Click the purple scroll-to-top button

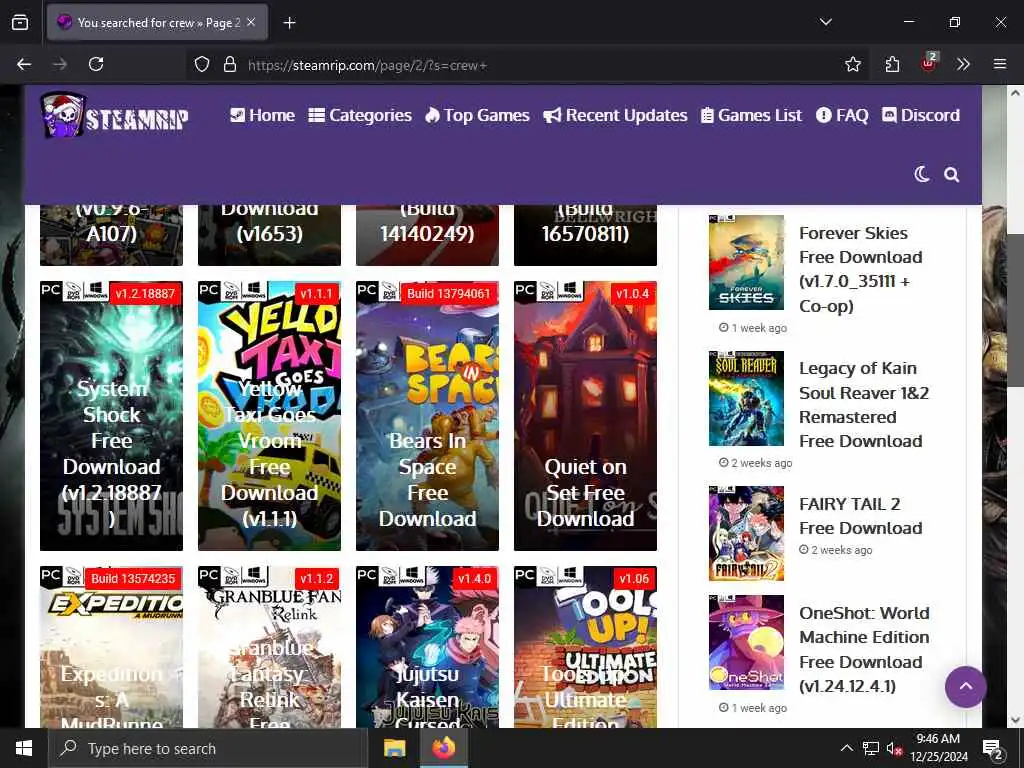point(965,687)
